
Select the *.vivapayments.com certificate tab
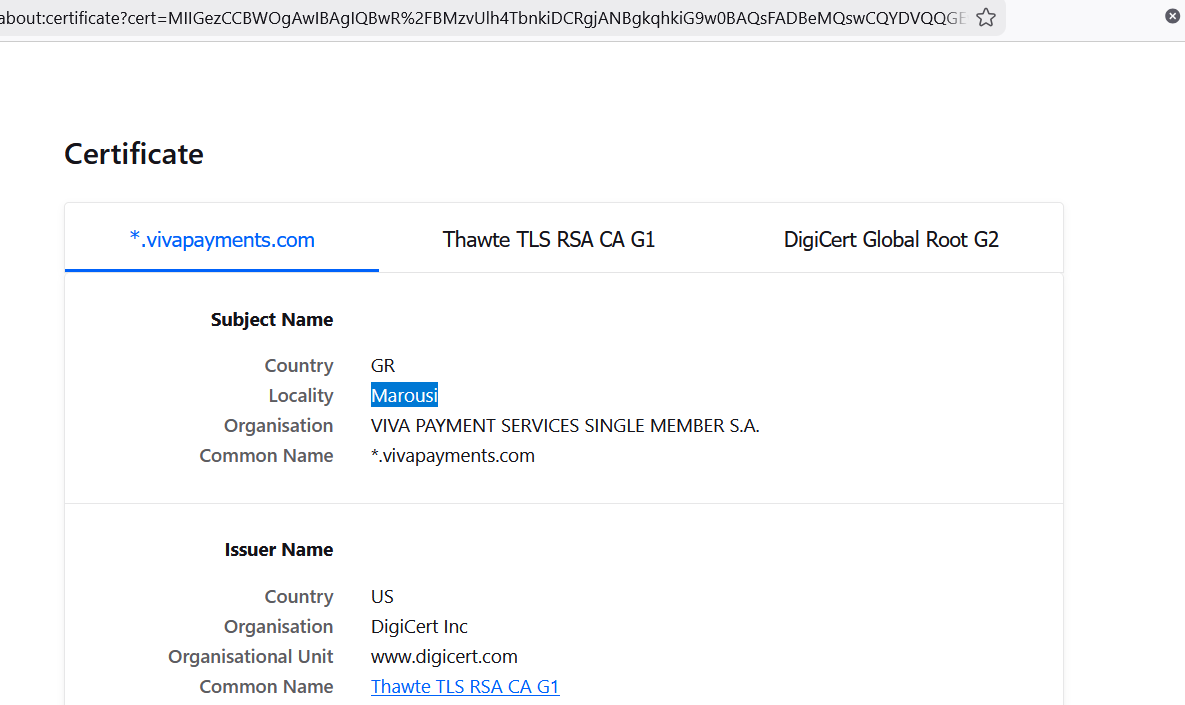(x=222, y=240)
